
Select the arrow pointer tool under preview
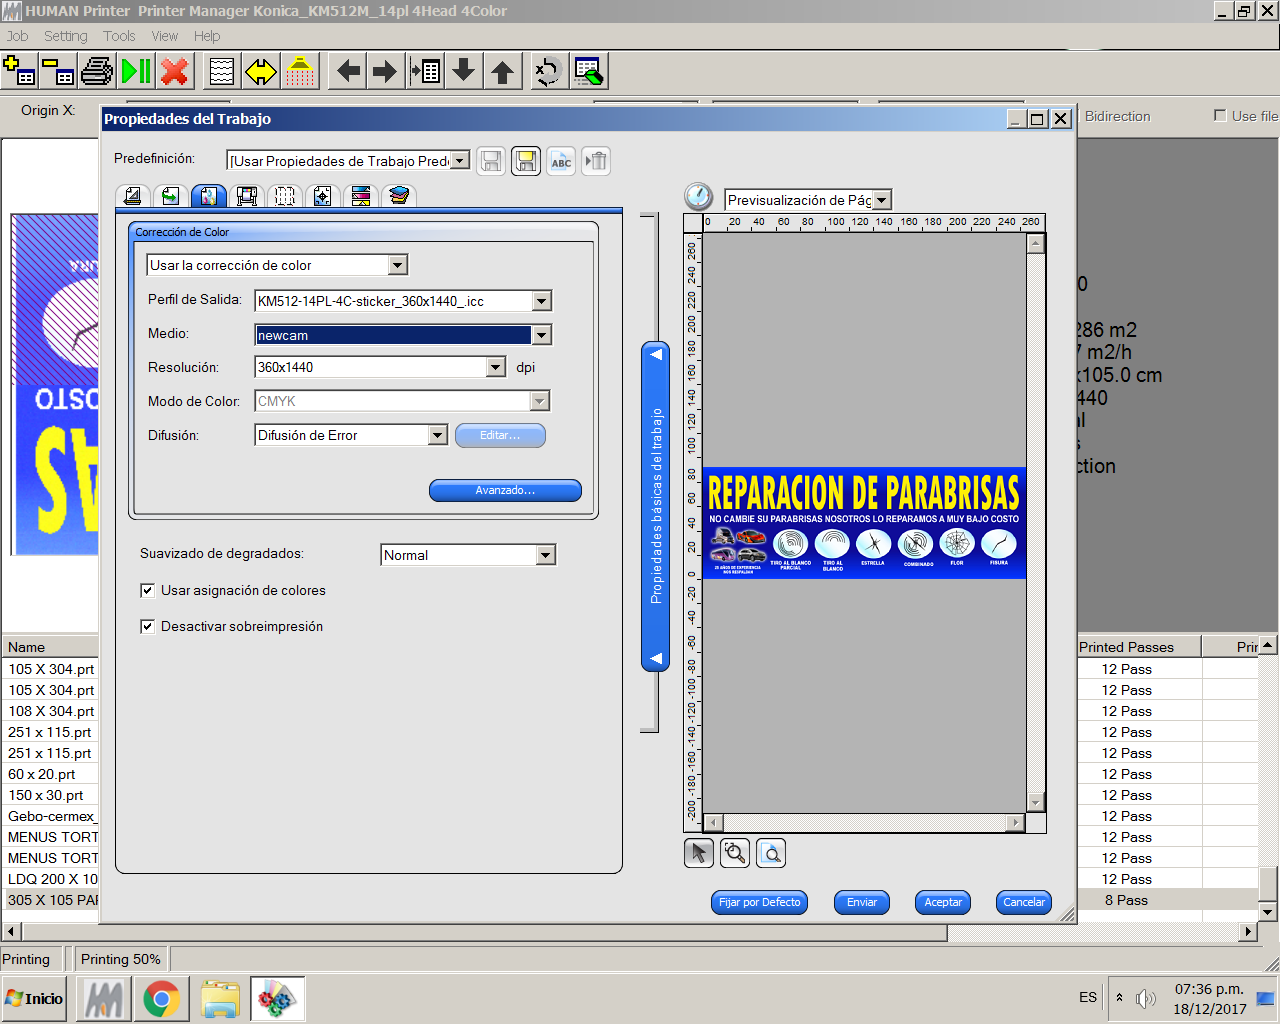(699, 853)
